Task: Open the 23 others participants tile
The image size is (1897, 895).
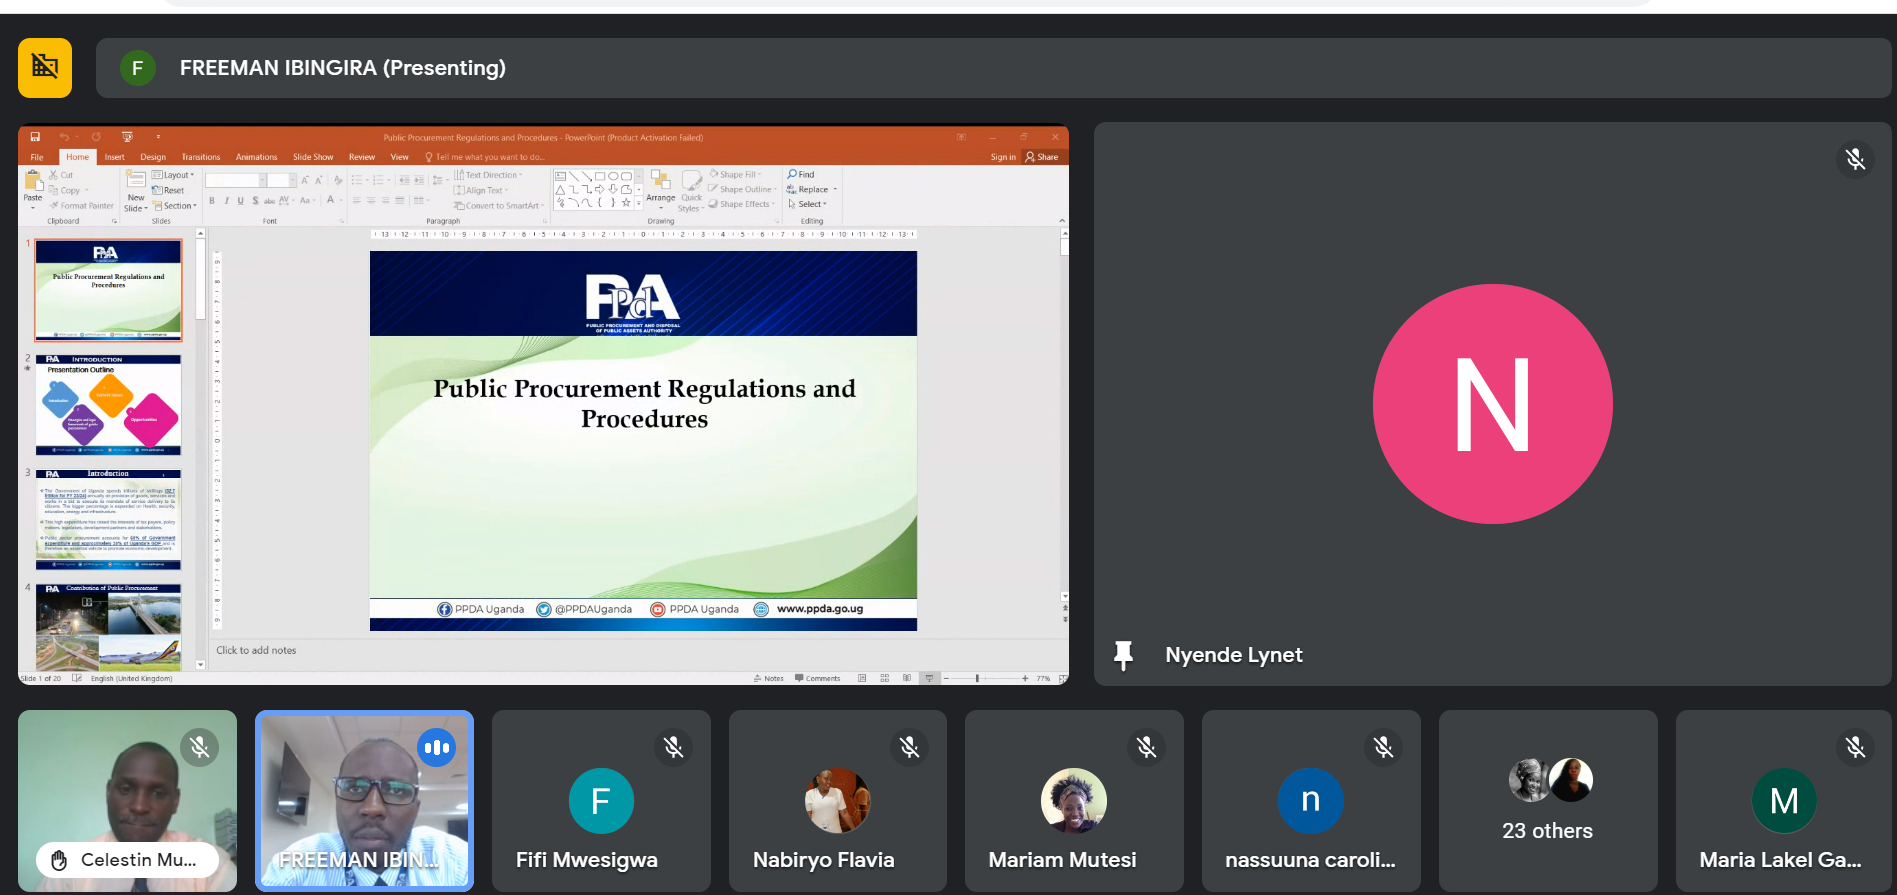Action: pyautogui.click(x=1547, y=800)
